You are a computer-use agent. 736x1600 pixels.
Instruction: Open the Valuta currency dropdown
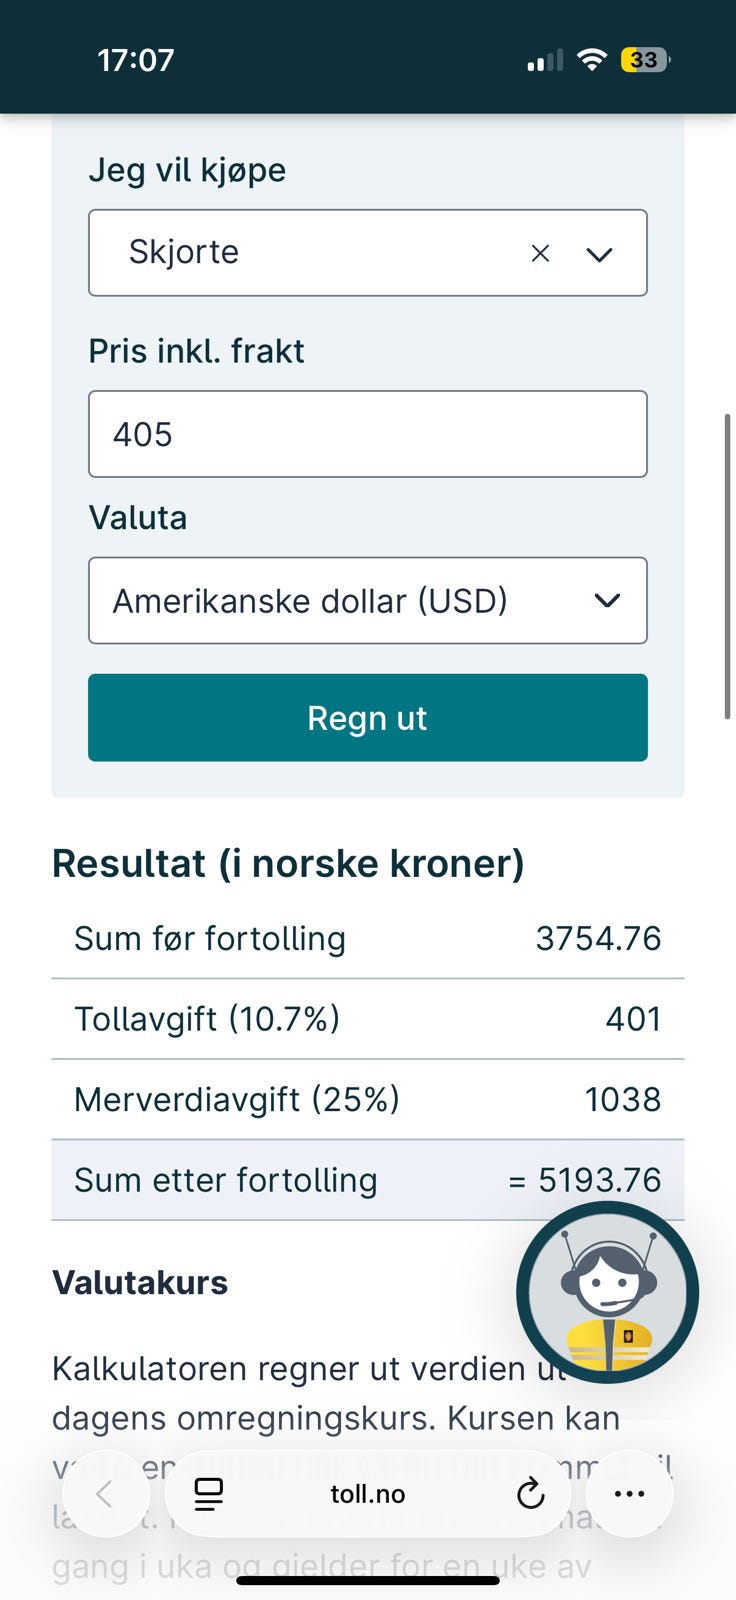pyautogui.click(x=368, y=600)
